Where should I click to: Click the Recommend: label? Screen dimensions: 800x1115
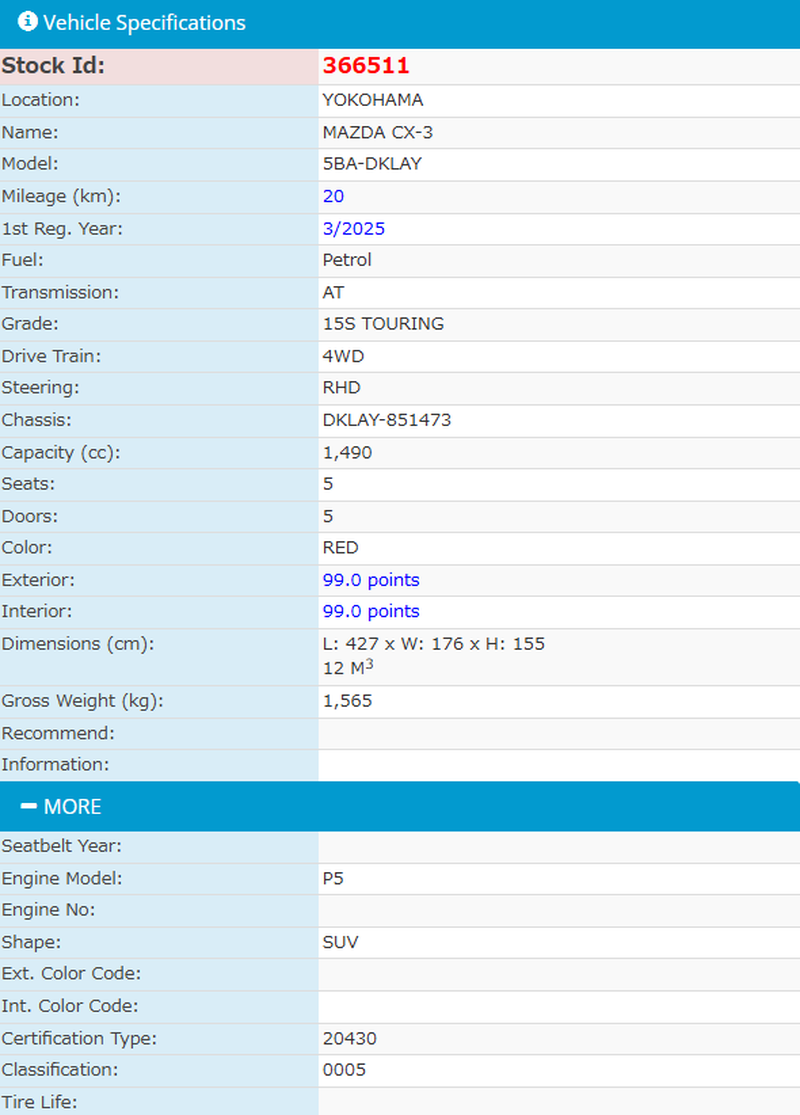click(x=58, y=733)
